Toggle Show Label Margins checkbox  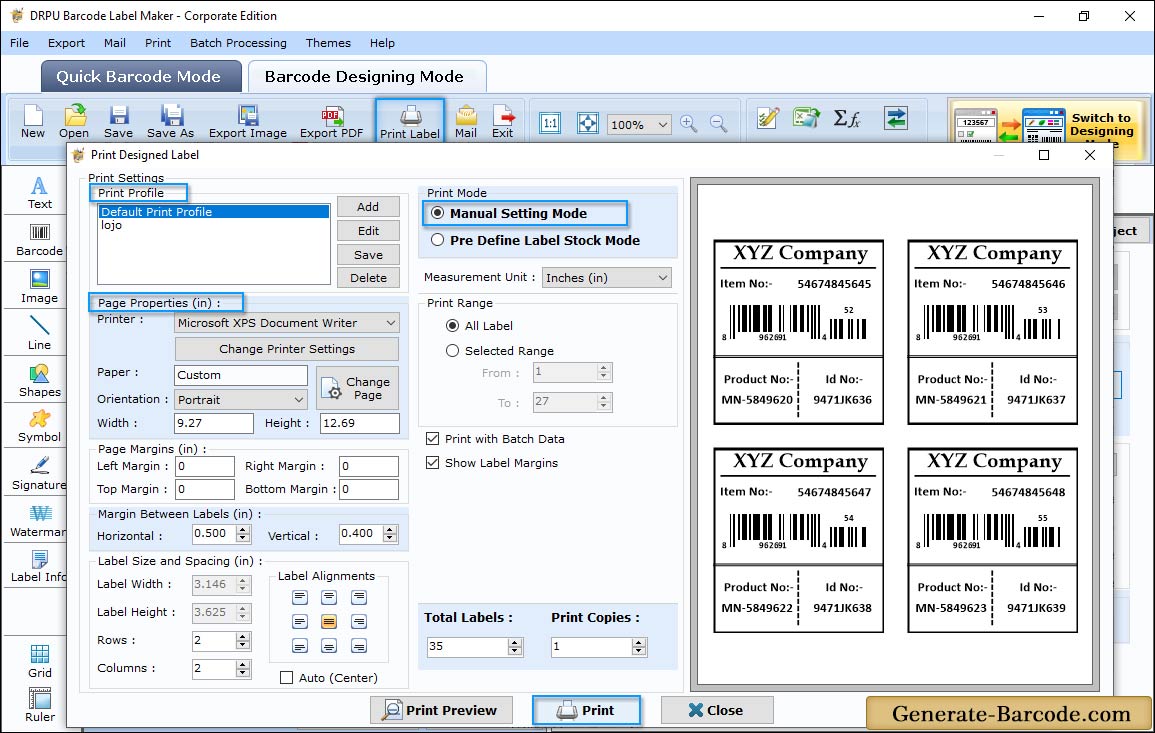[x=432, y=463]
